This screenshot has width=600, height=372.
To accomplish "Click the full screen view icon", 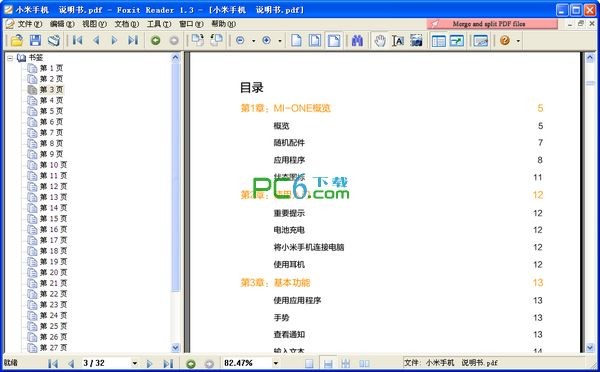I will [x=457, y=40].
